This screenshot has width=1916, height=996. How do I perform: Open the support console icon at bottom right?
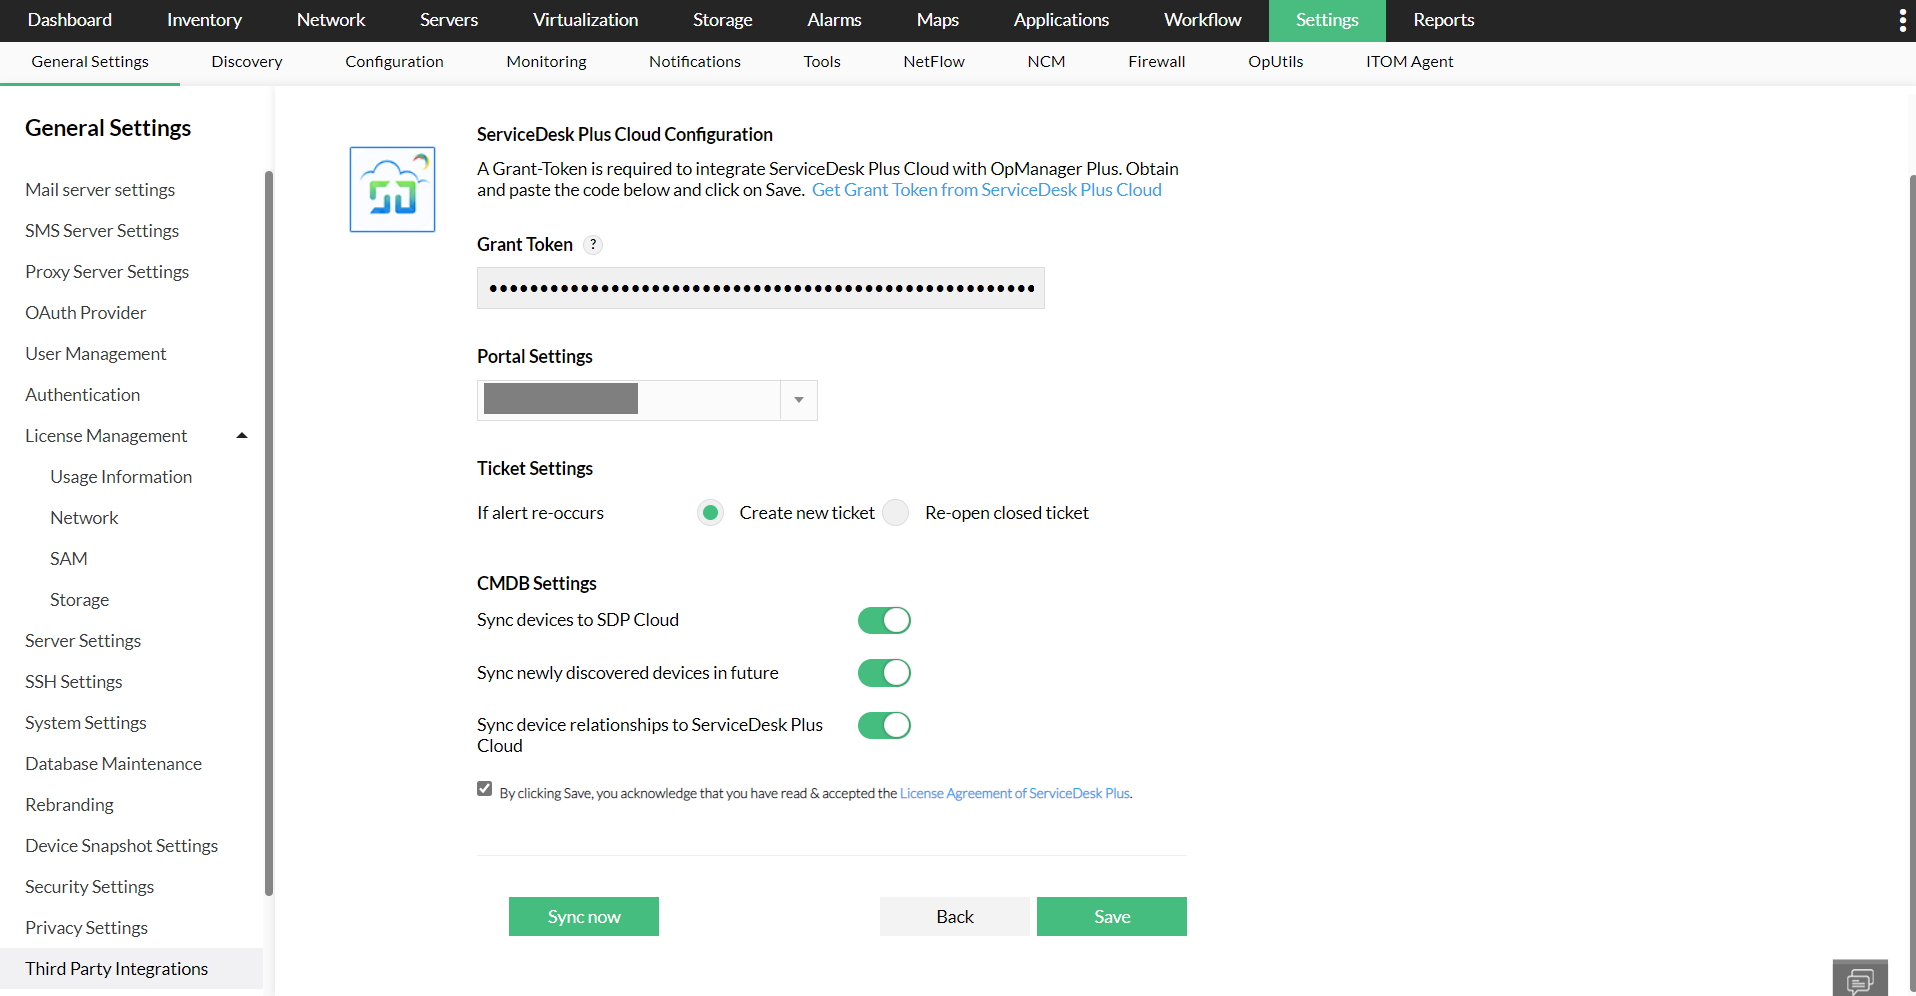[x=1860, y=977]
